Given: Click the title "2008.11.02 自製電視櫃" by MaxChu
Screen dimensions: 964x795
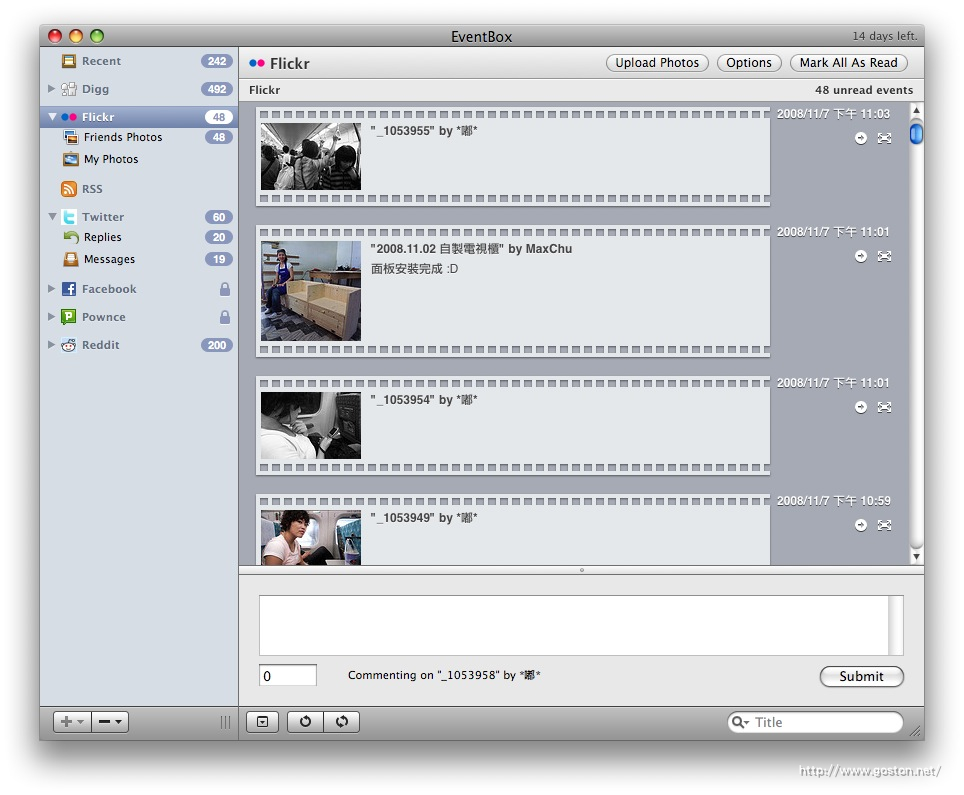Looking at the screenshot, I should point(471,248).
